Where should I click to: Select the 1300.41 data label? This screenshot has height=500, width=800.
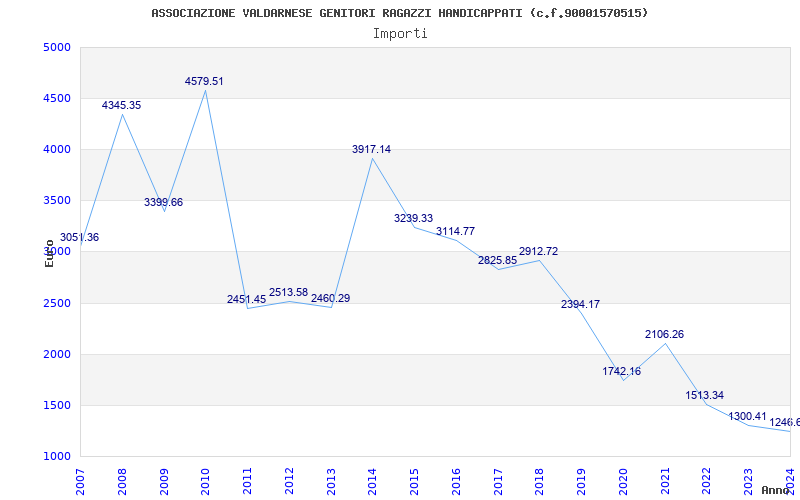point(747,416)
